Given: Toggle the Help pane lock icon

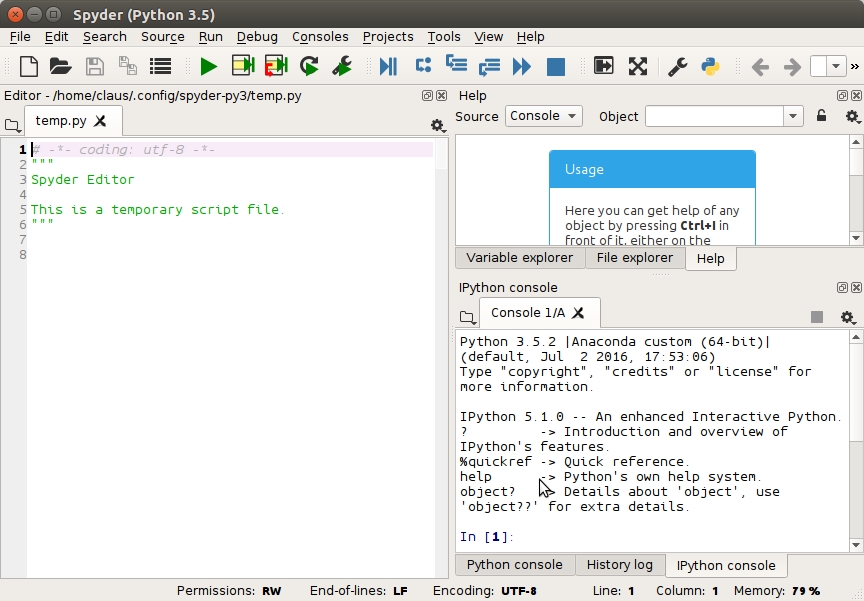Looking at the screenshot, I should 821,115.
